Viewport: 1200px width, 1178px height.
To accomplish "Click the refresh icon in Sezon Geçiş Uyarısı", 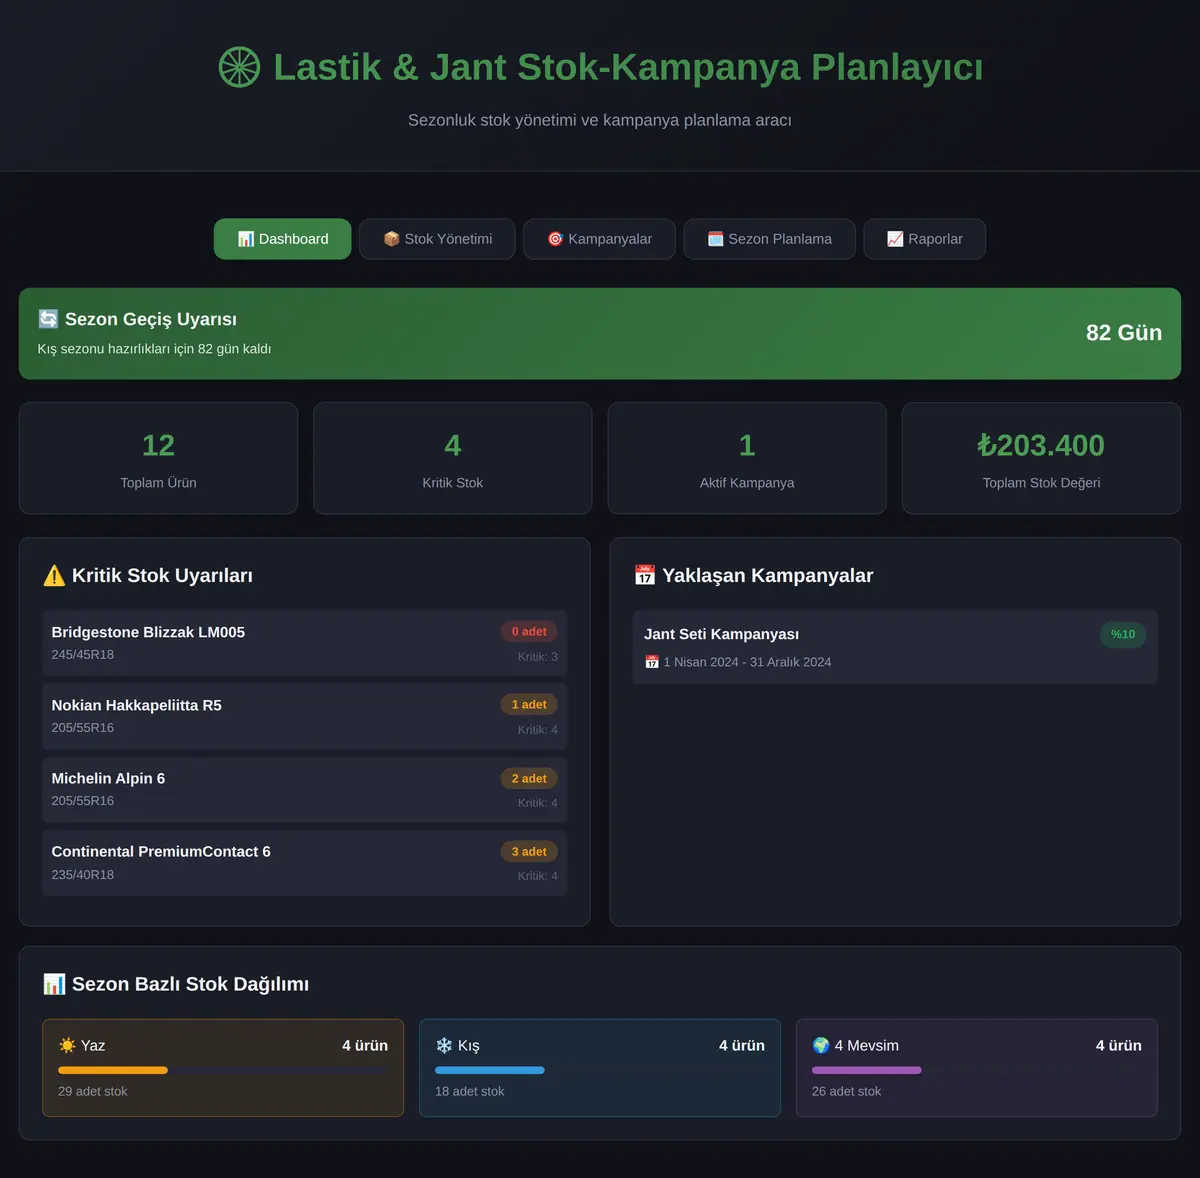I will [x=48, y=319].
